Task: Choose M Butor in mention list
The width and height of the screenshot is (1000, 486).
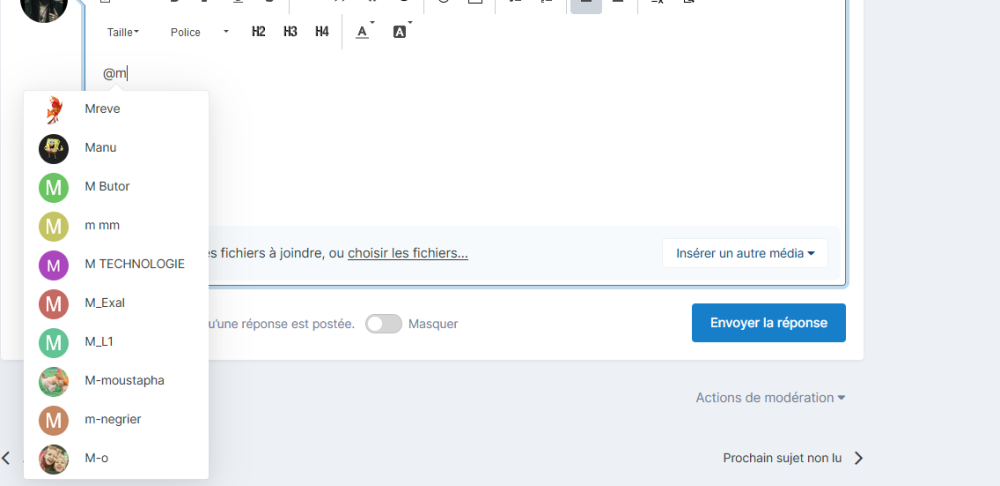Action: coord(116,187)
